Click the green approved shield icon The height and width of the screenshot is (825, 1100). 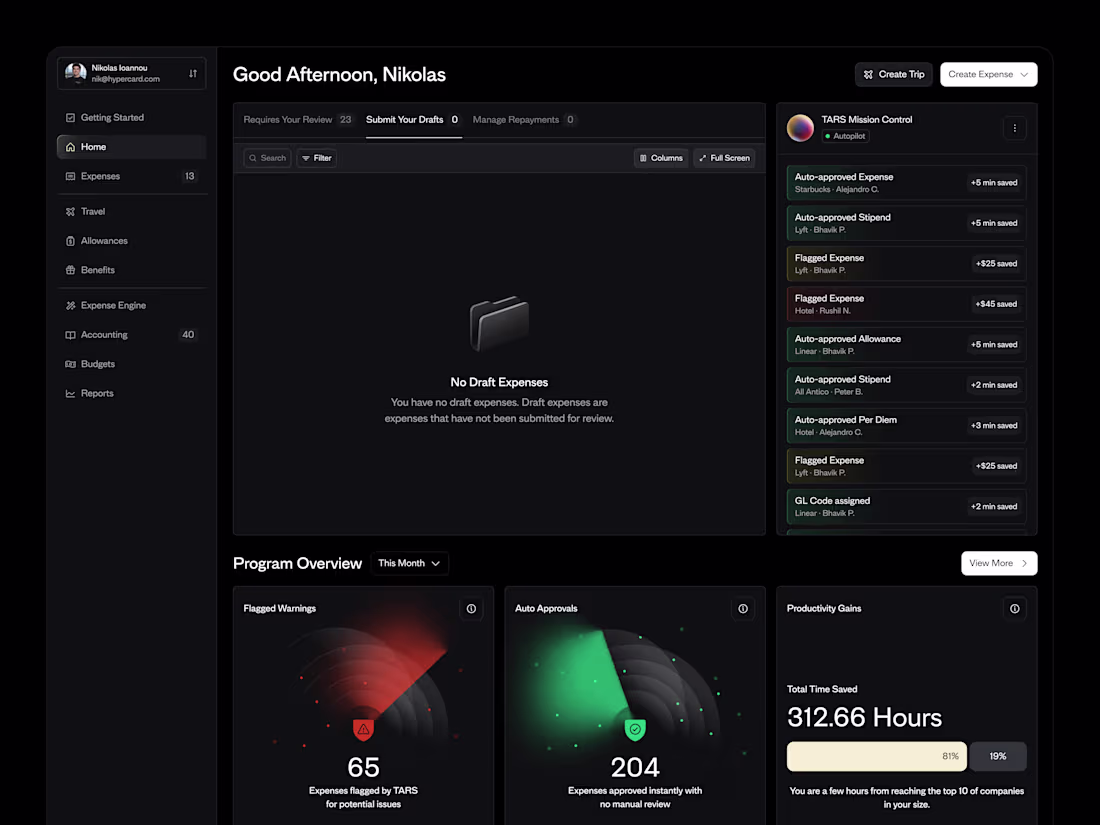click(x=635, y=730)
